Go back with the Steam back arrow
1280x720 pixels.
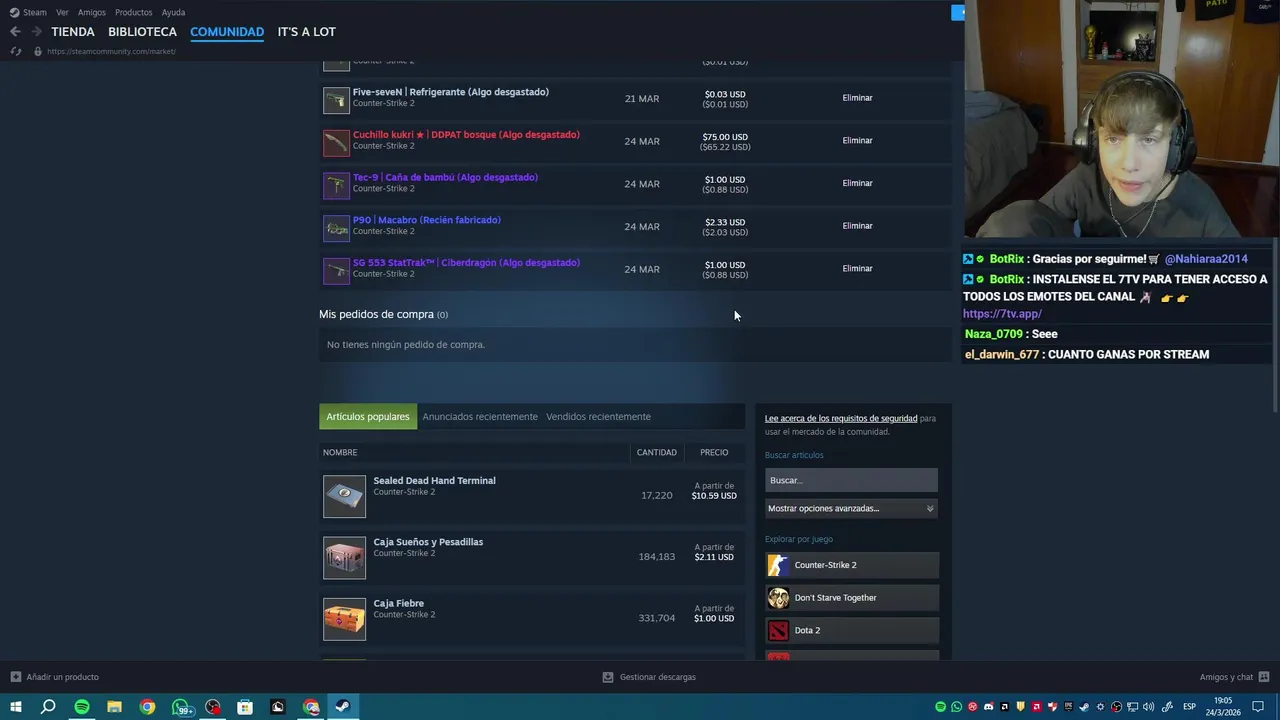point(15,32)
